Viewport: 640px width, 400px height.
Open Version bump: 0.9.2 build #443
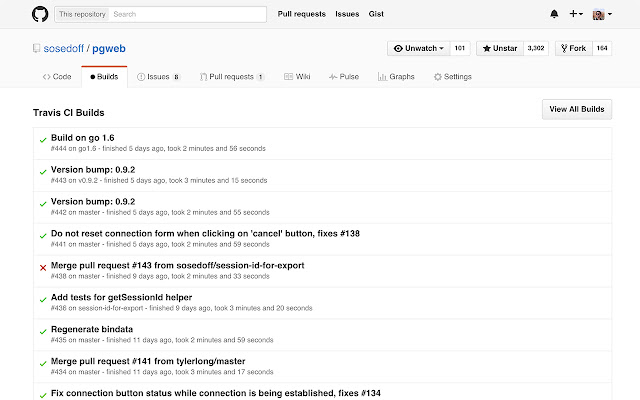point(93,170)
